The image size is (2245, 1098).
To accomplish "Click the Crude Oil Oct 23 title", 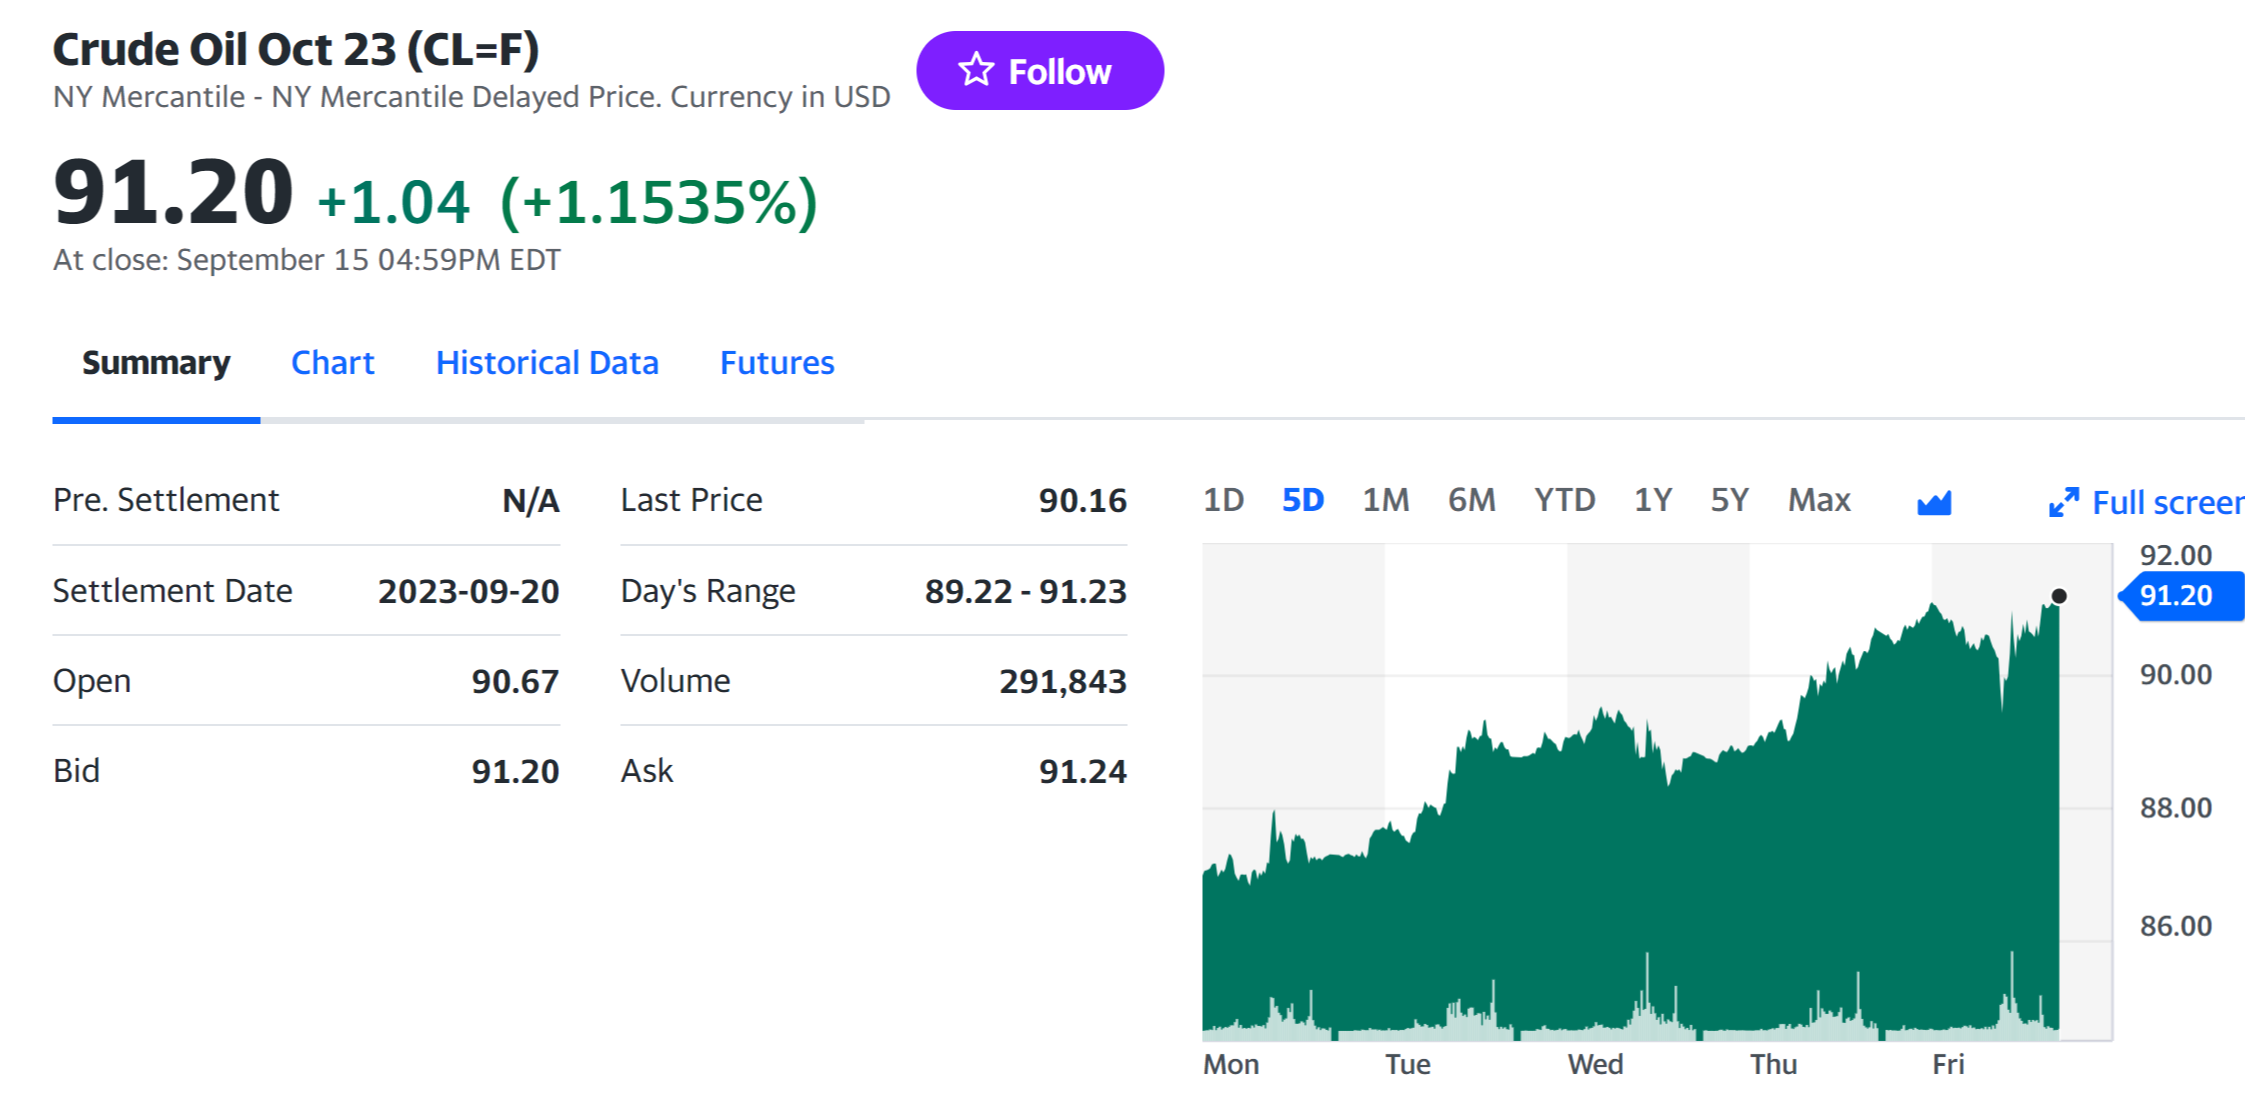I will click(x=296, y=50).
